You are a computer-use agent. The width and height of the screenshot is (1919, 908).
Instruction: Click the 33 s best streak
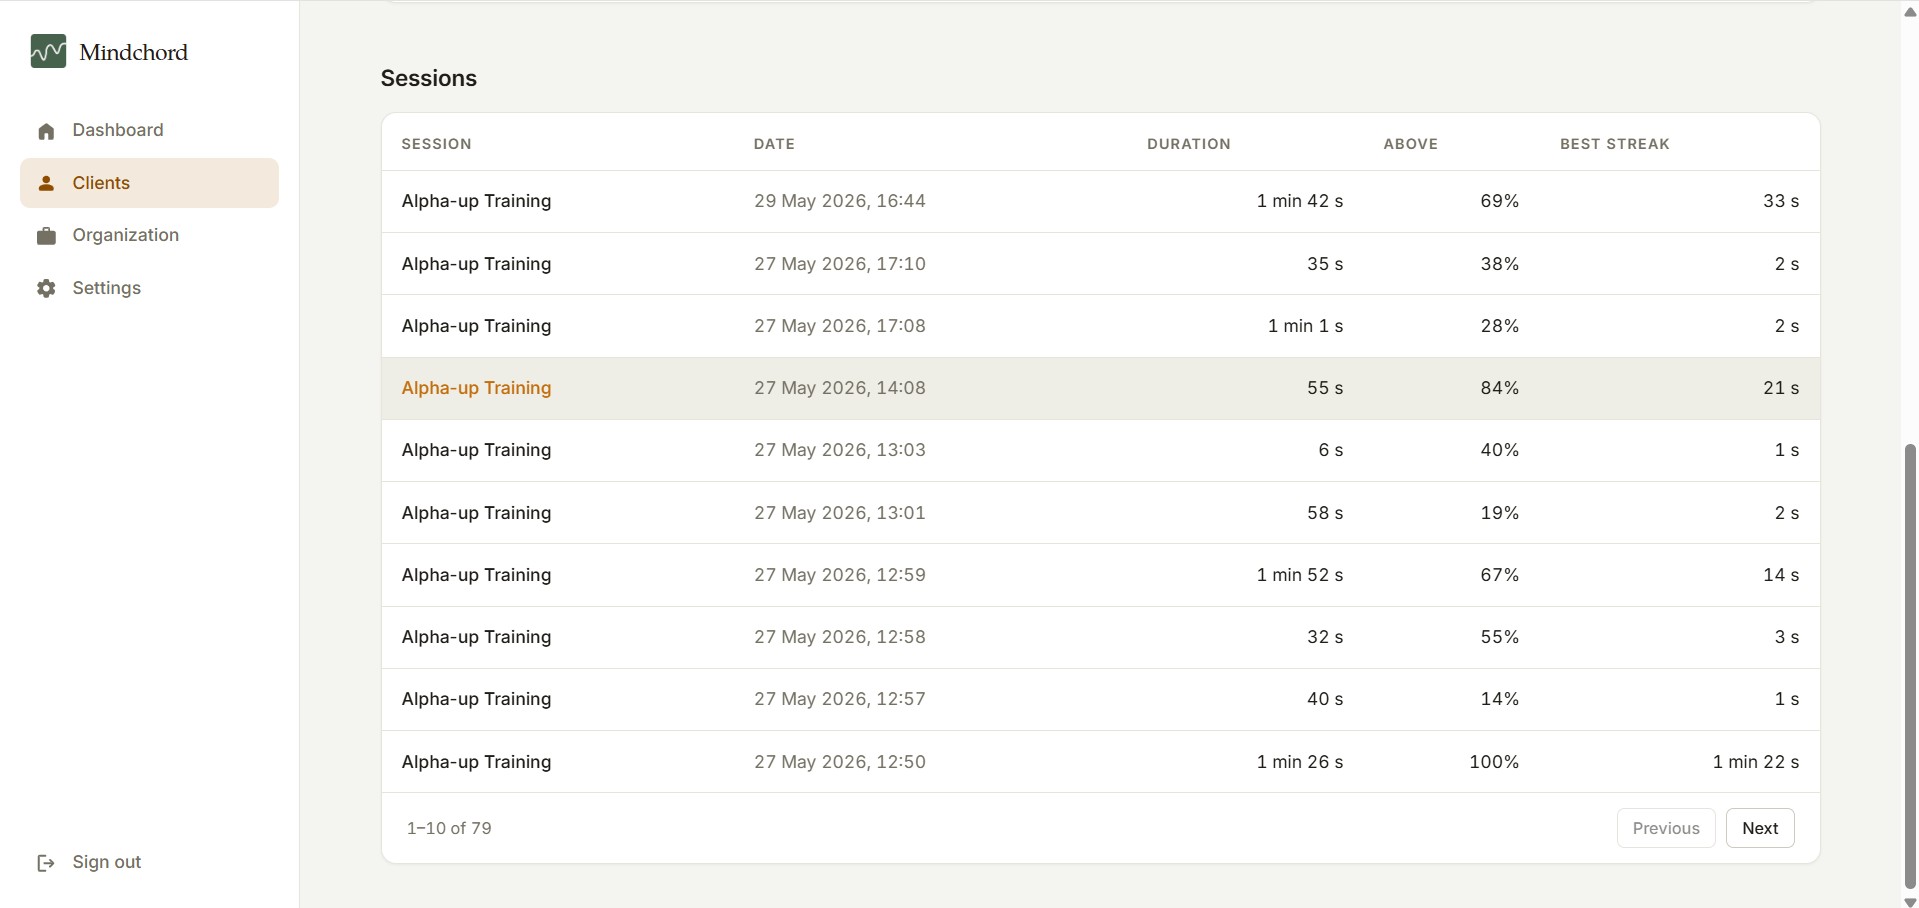coord(1780,201)
